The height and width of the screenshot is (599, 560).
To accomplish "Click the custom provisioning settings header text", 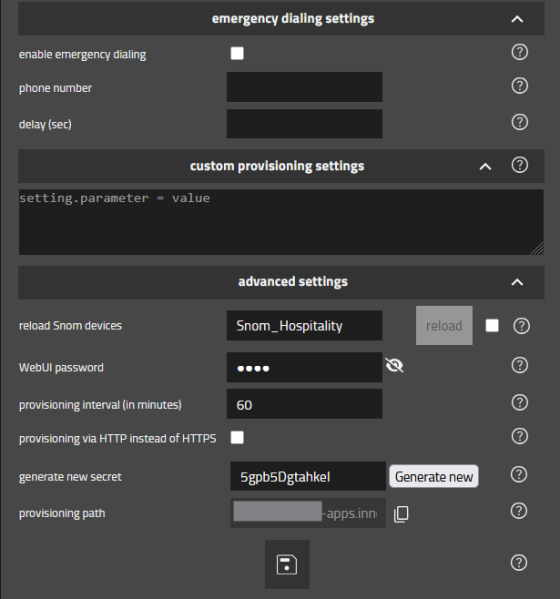I will (x=277, y=166).
